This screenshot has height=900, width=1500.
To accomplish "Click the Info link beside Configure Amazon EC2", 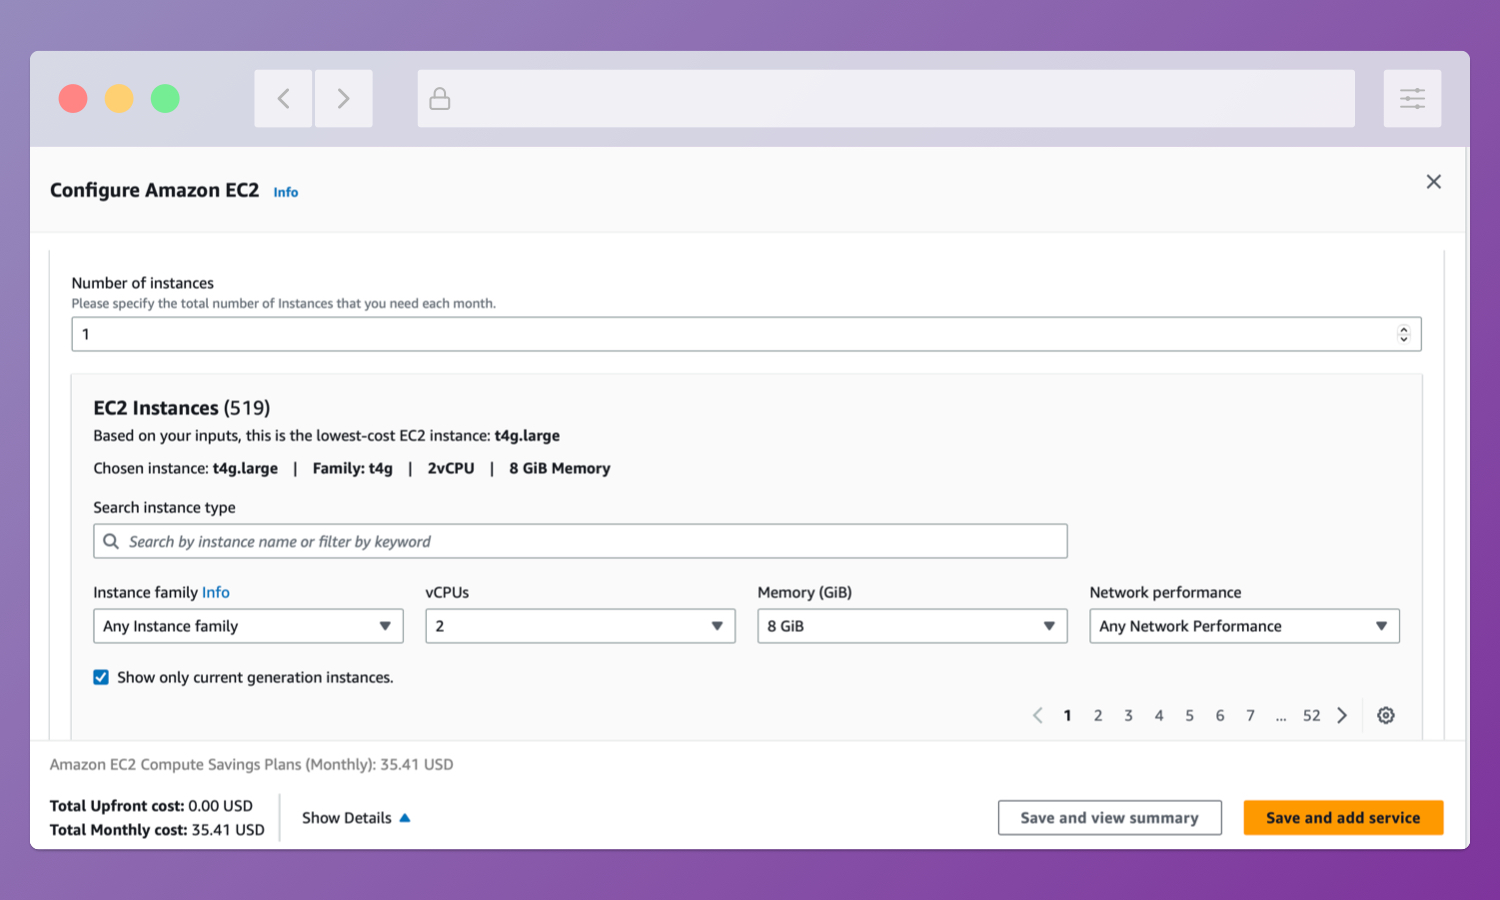I will (285, 192).
